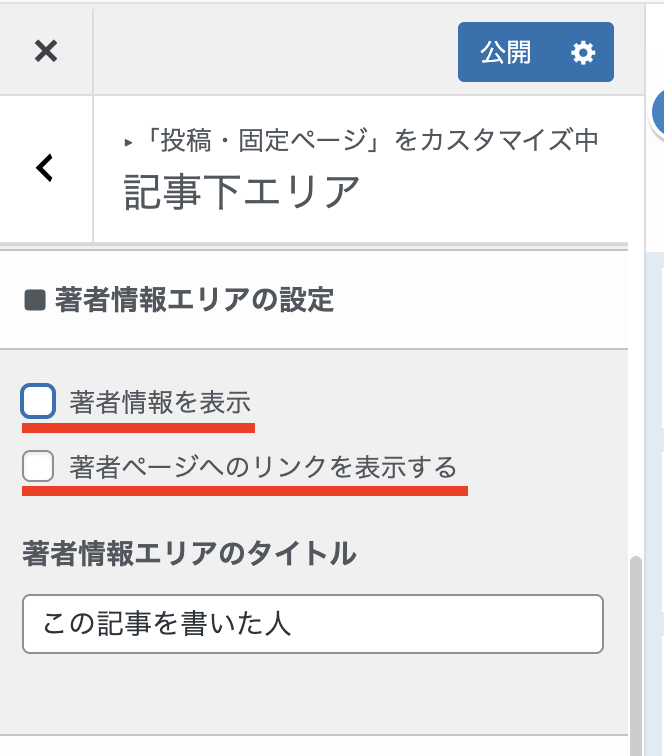664x756 pixels.
Task: Tick the 著者ページへのリンクを表示する checkbox
Action: point(38,466)
